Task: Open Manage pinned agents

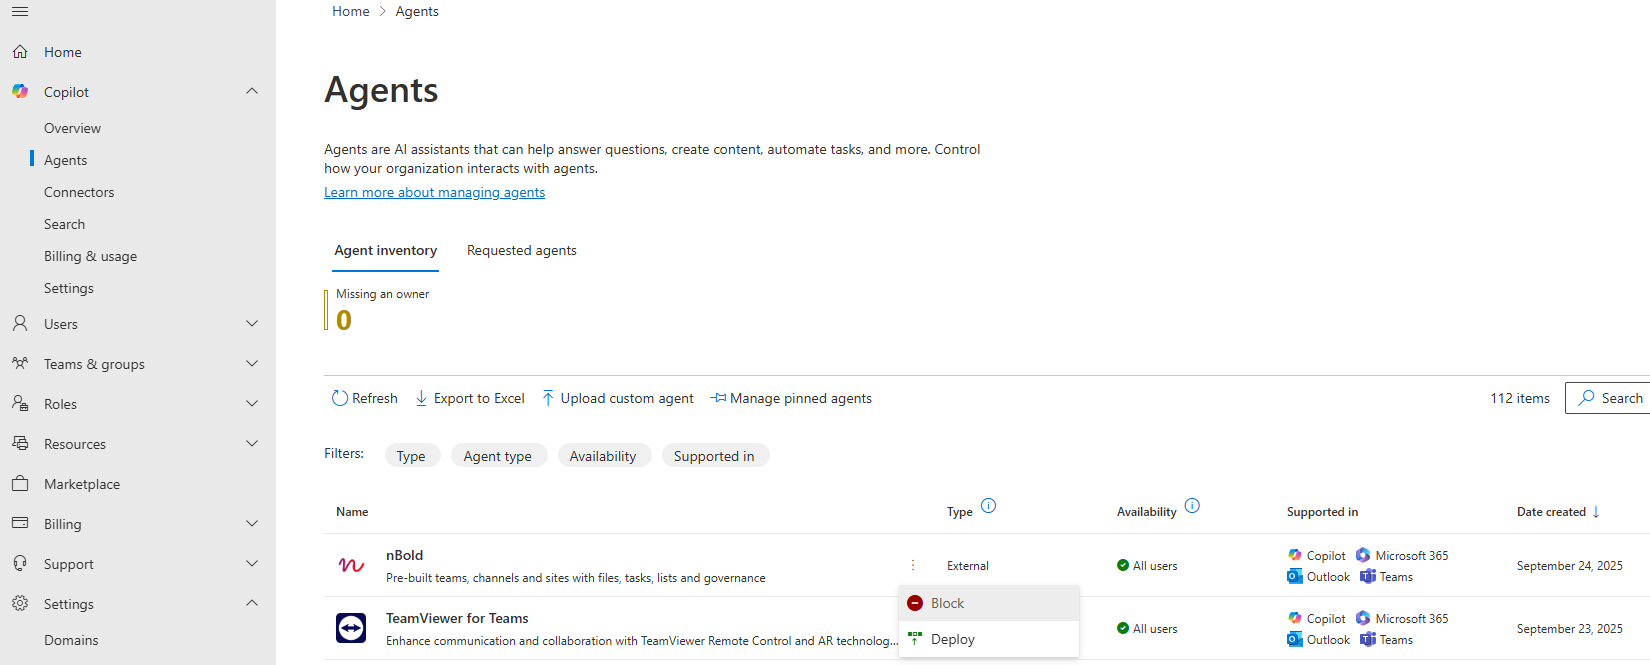Action: pyautogui.click(x=791, y=398)
